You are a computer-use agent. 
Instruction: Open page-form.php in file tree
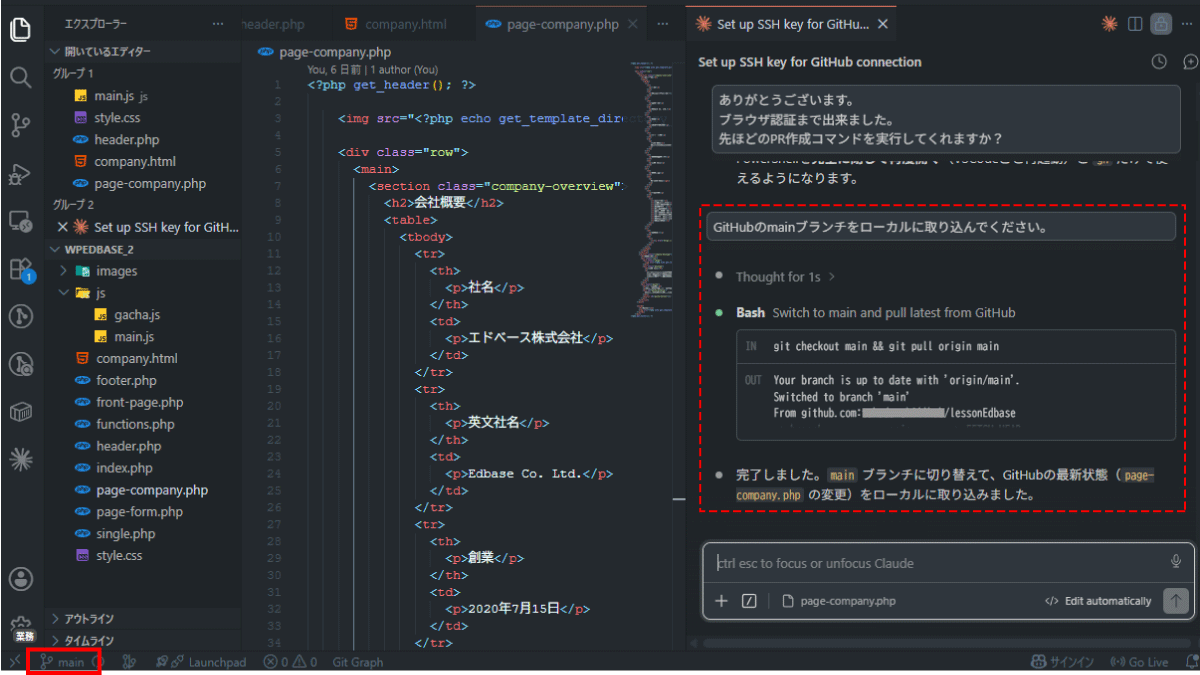coord(143,512)
